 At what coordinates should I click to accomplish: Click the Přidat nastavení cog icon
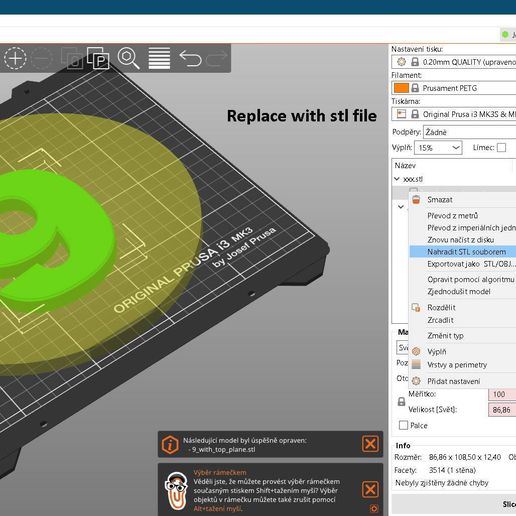coord(416,381)
